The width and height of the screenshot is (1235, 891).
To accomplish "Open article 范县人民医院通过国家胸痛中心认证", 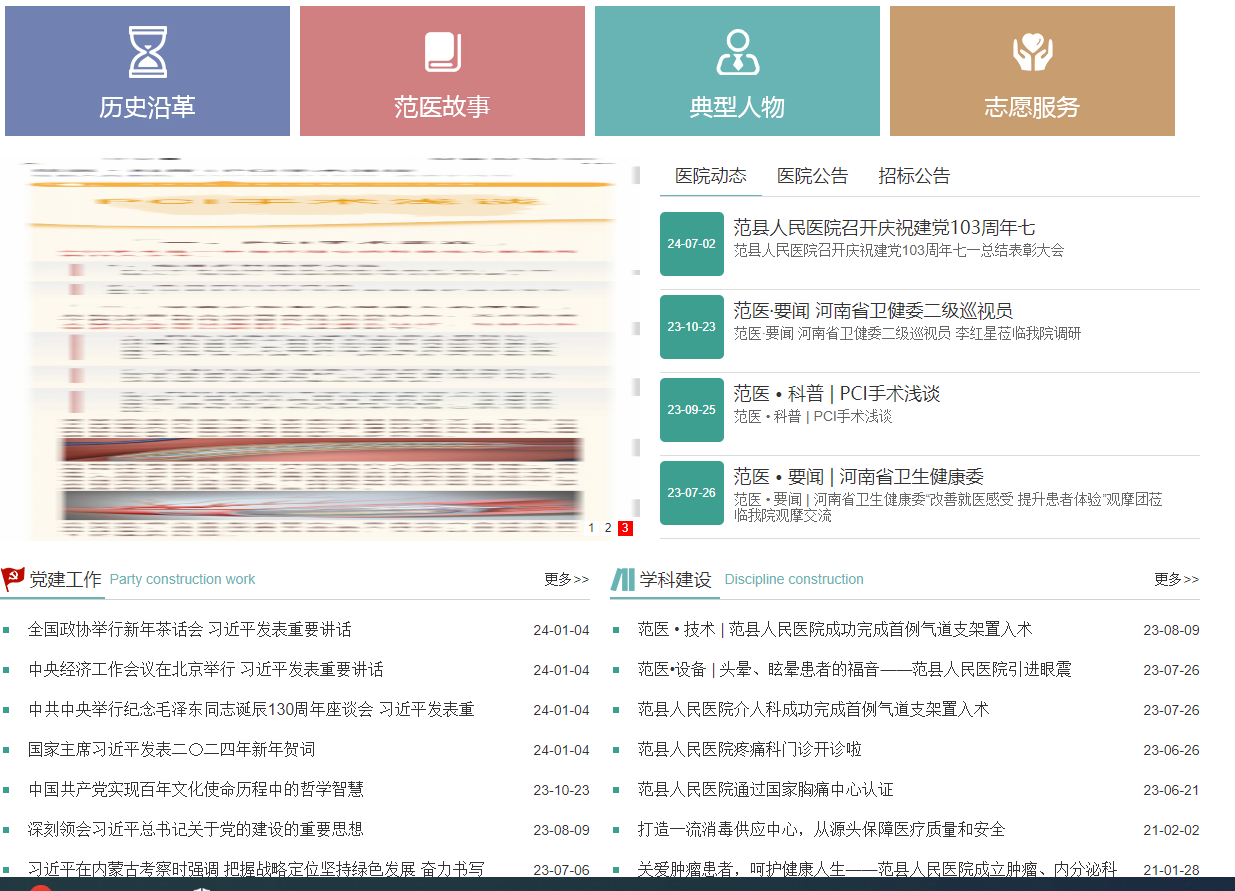I will click(766, 790).
